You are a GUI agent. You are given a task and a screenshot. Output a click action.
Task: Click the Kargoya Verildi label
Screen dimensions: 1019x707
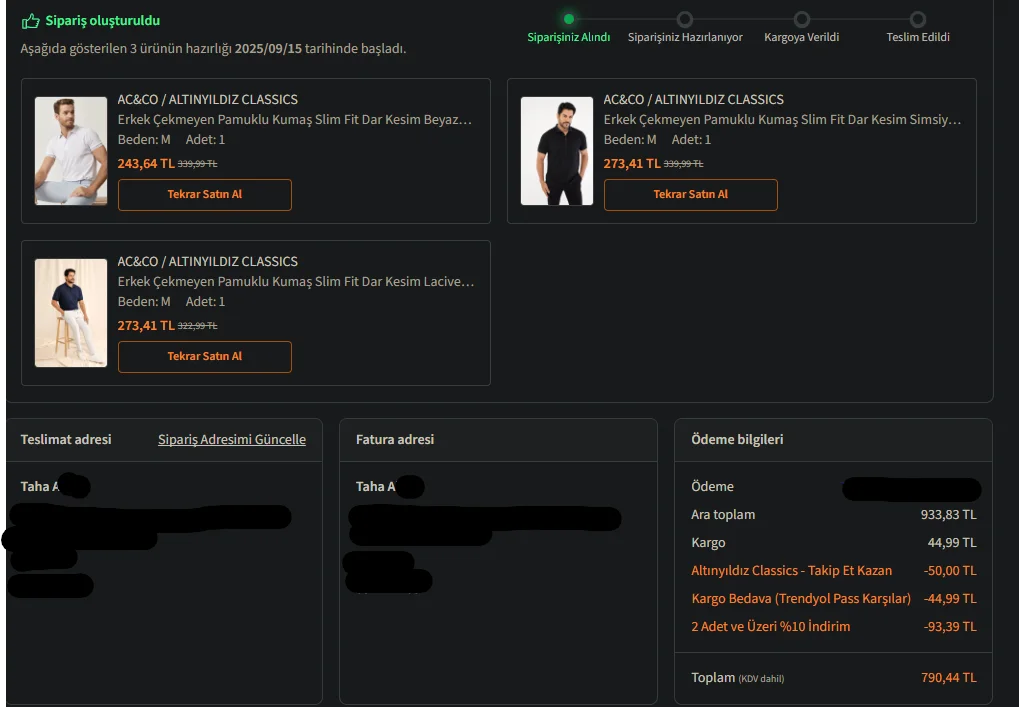click(801, 37)
